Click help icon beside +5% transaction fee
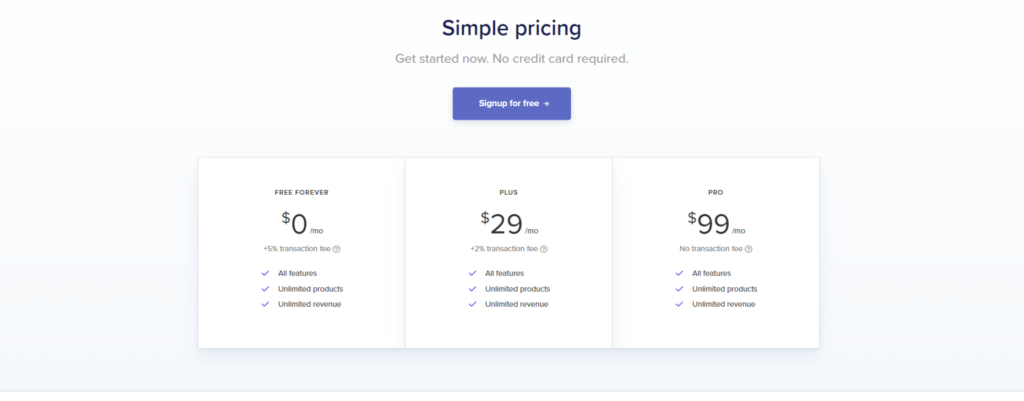Image resolution: width=1024 pixels, height=401 pixels. [337, 249]
